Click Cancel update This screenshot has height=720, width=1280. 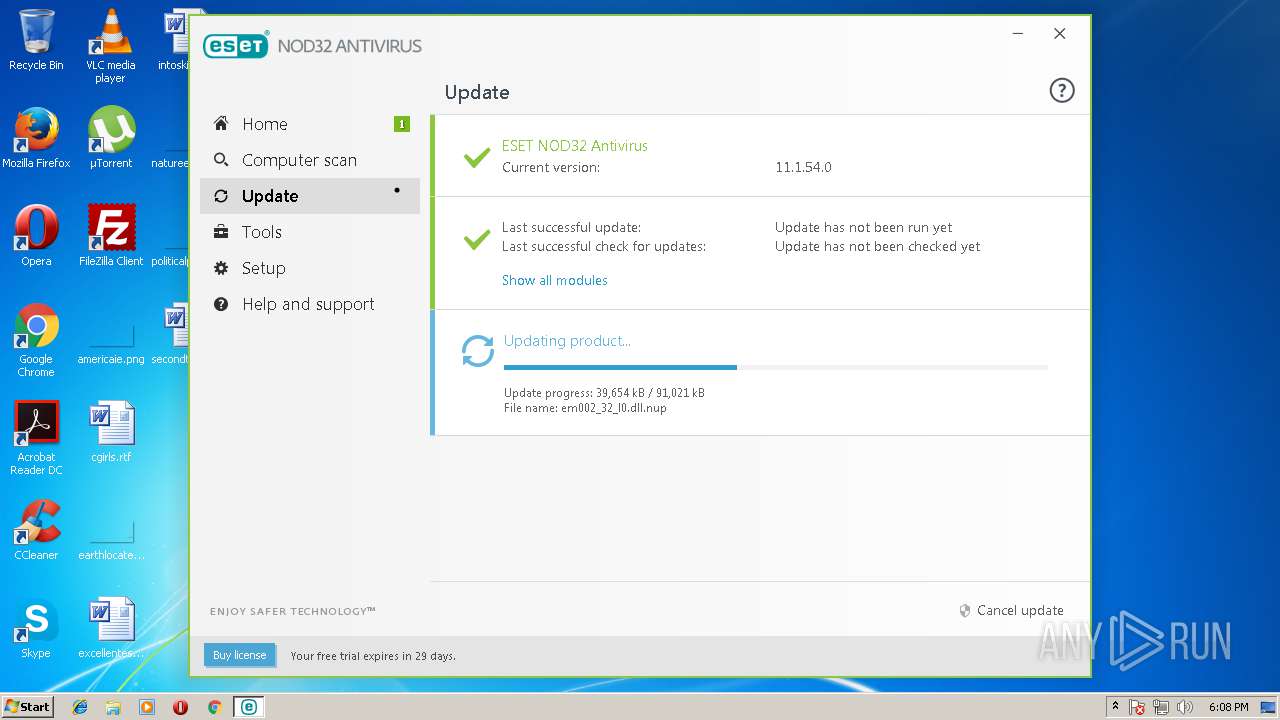(1011, 610)
